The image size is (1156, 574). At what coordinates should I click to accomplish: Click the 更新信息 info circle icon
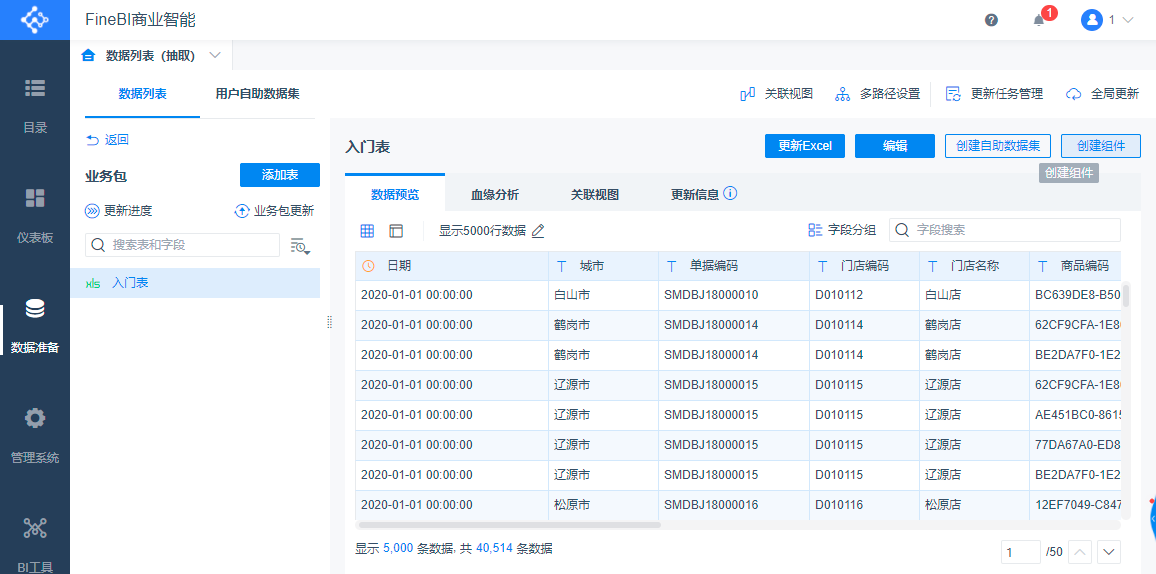click(730, 193)
